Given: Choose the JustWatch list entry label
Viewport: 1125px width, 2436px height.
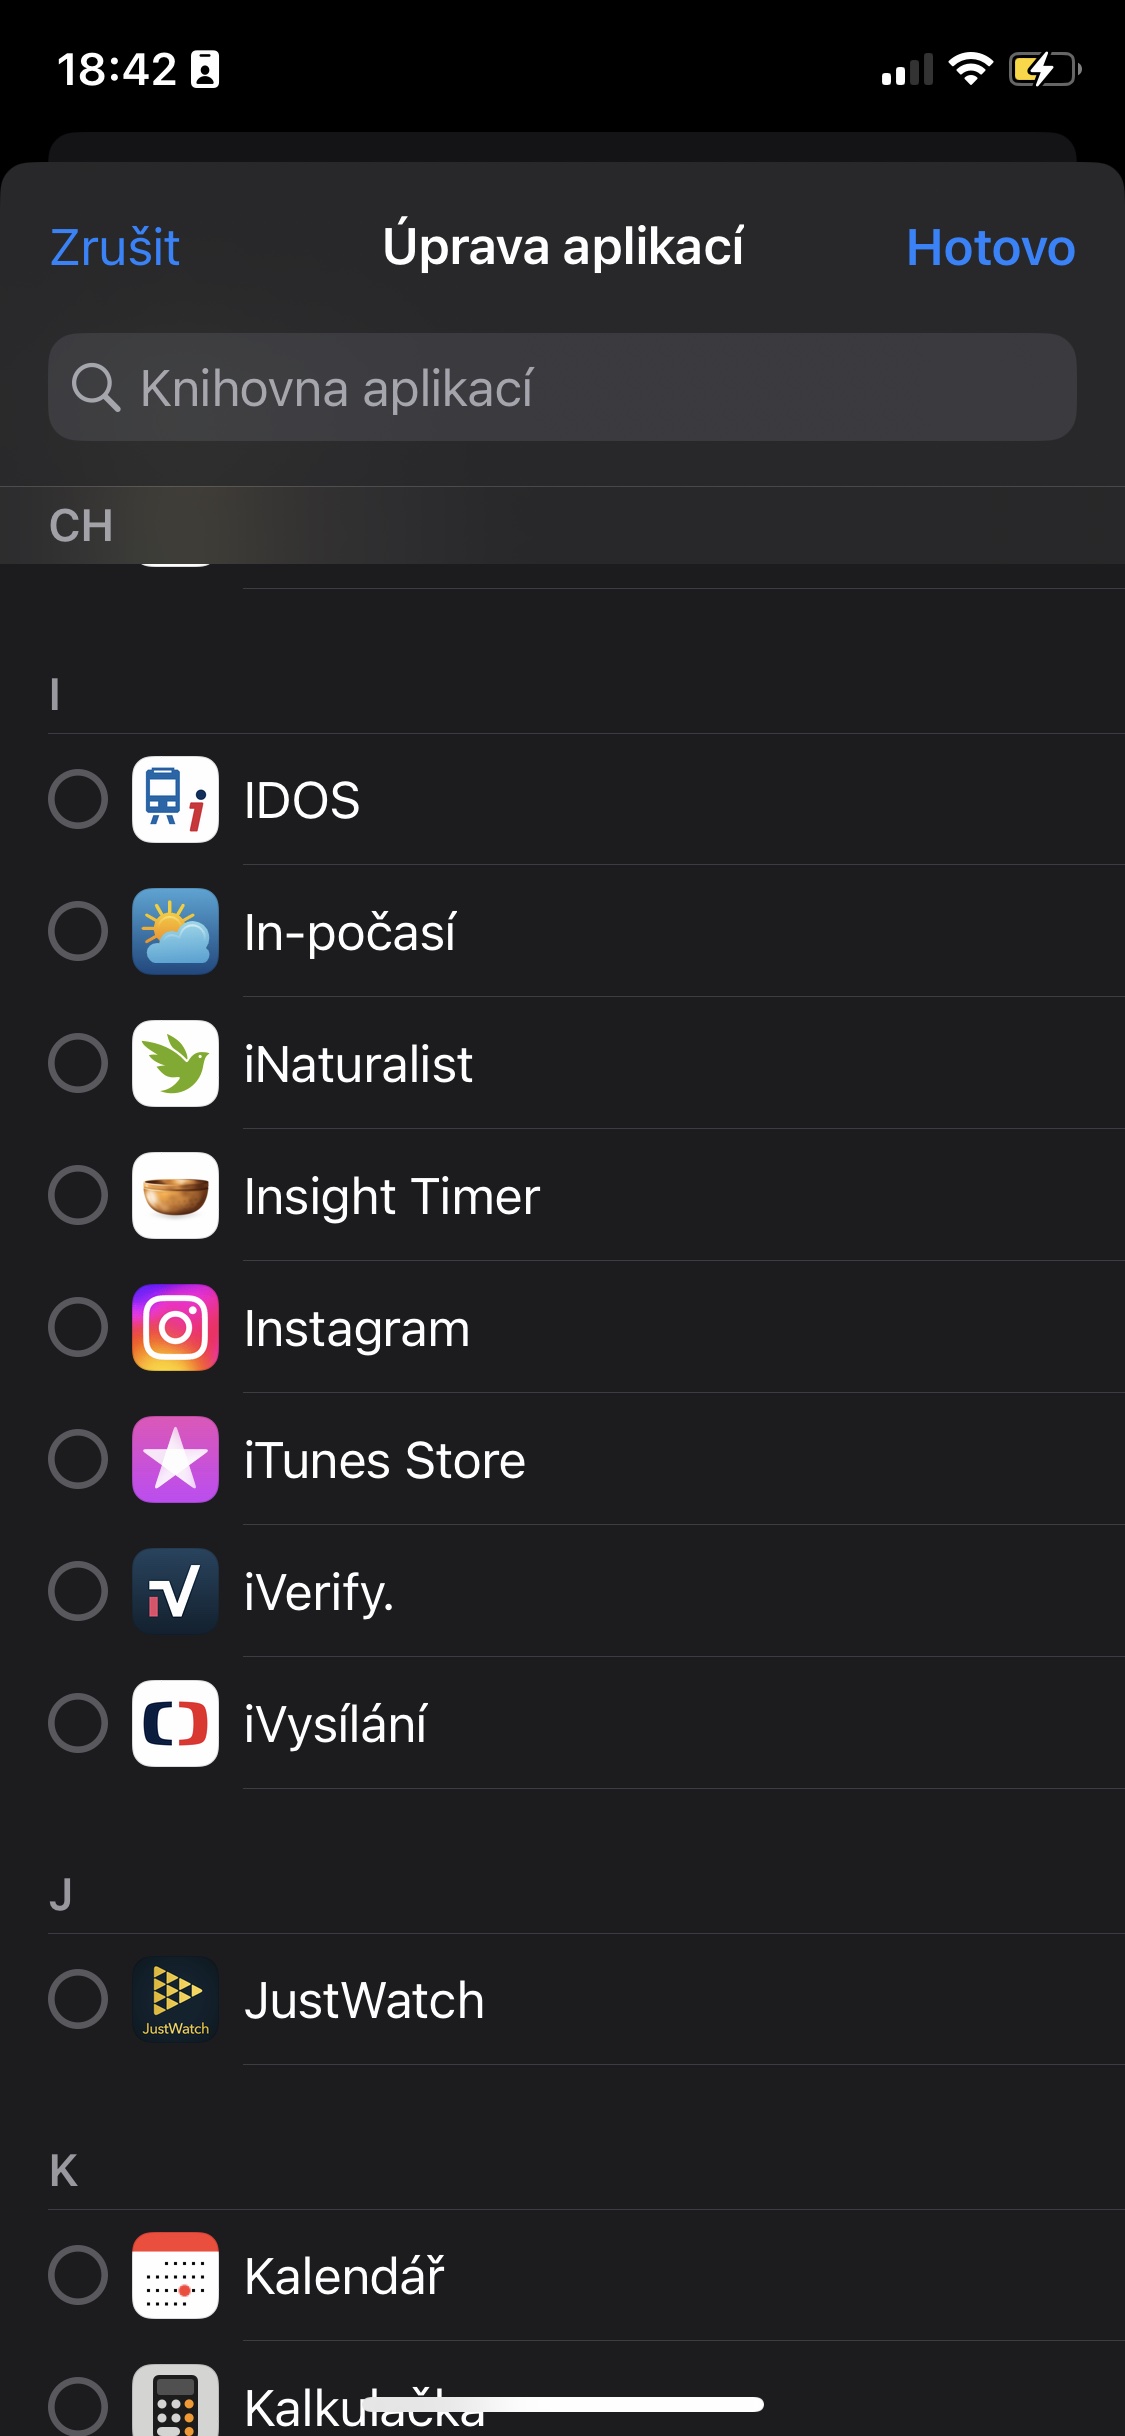Looking at the screenshot, I should point(364,2000).
